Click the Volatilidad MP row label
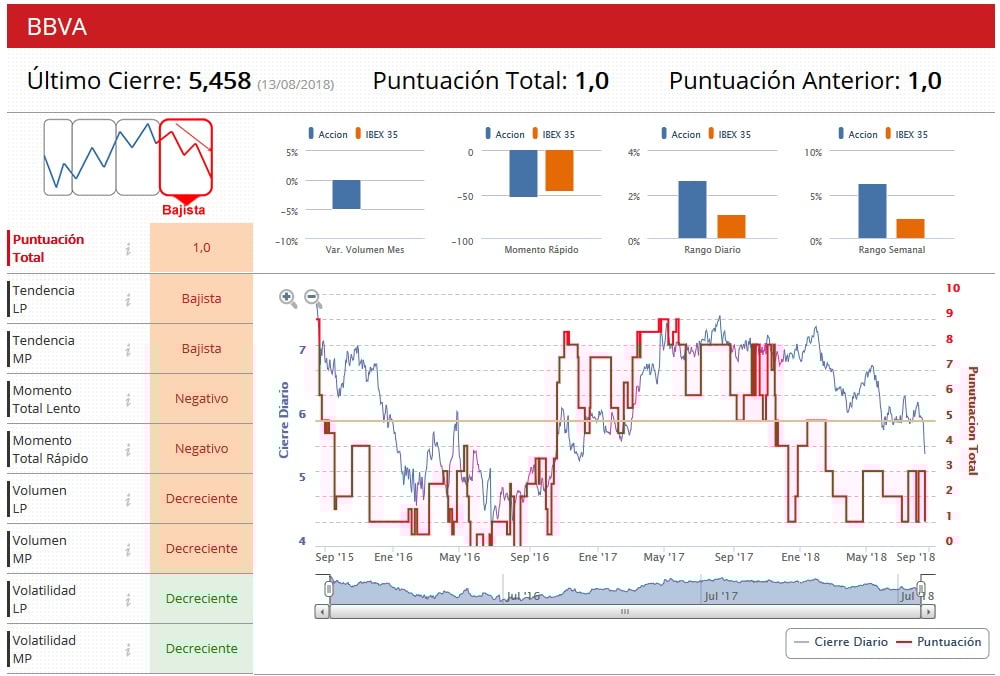 [x=44, y=650]
